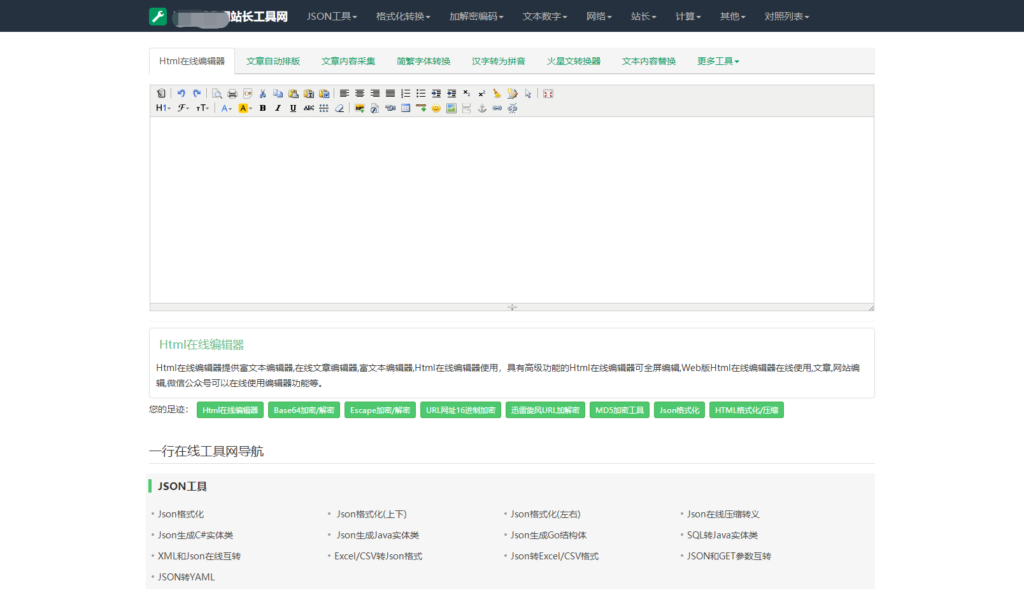
Task: Center align text in the editor
Action: (359, 93)
